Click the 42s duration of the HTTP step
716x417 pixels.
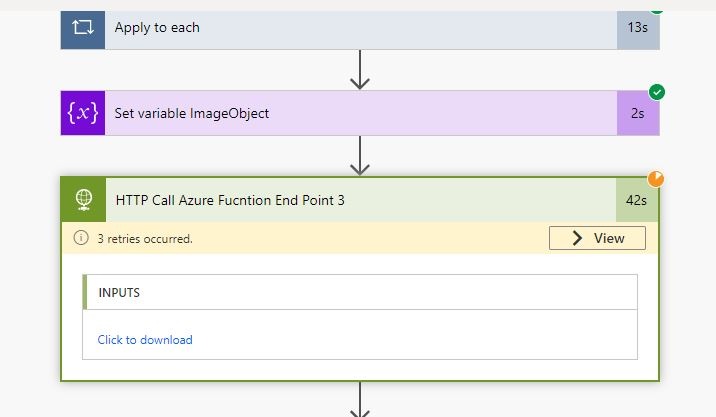click(x=637, y=200)
